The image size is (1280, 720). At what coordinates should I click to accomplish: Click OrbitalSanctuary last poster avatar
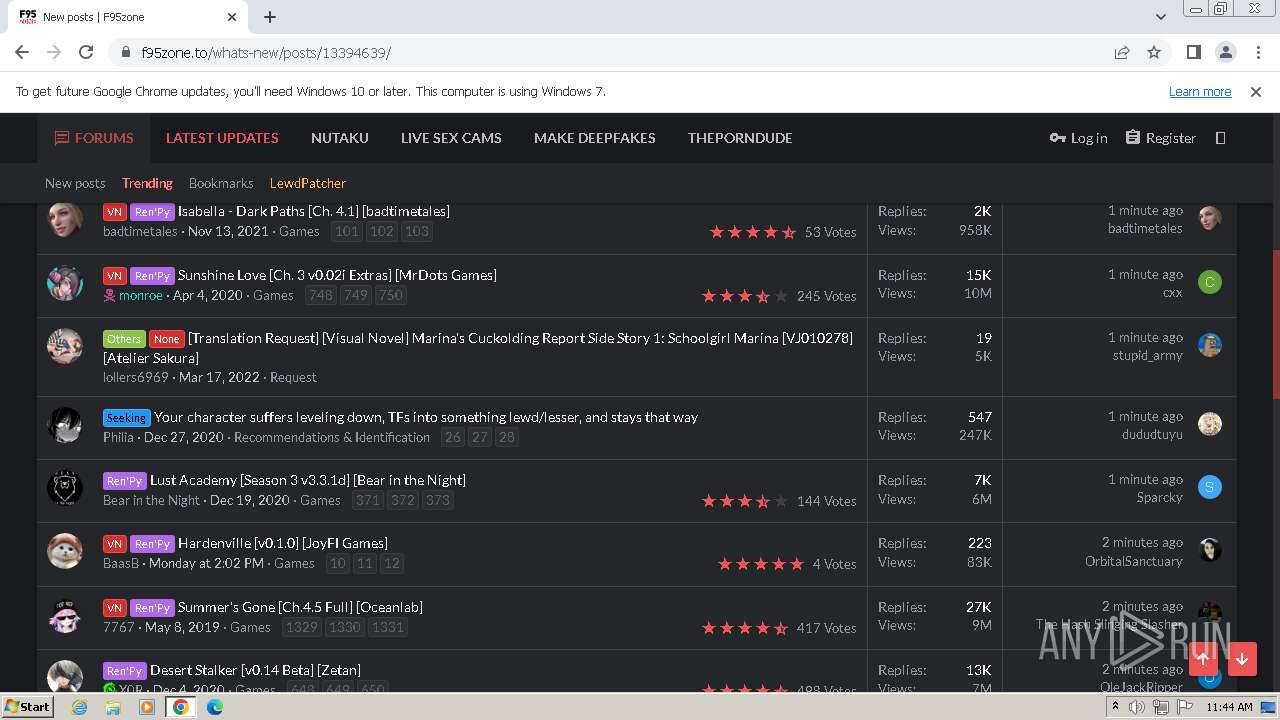point(1210,550)
